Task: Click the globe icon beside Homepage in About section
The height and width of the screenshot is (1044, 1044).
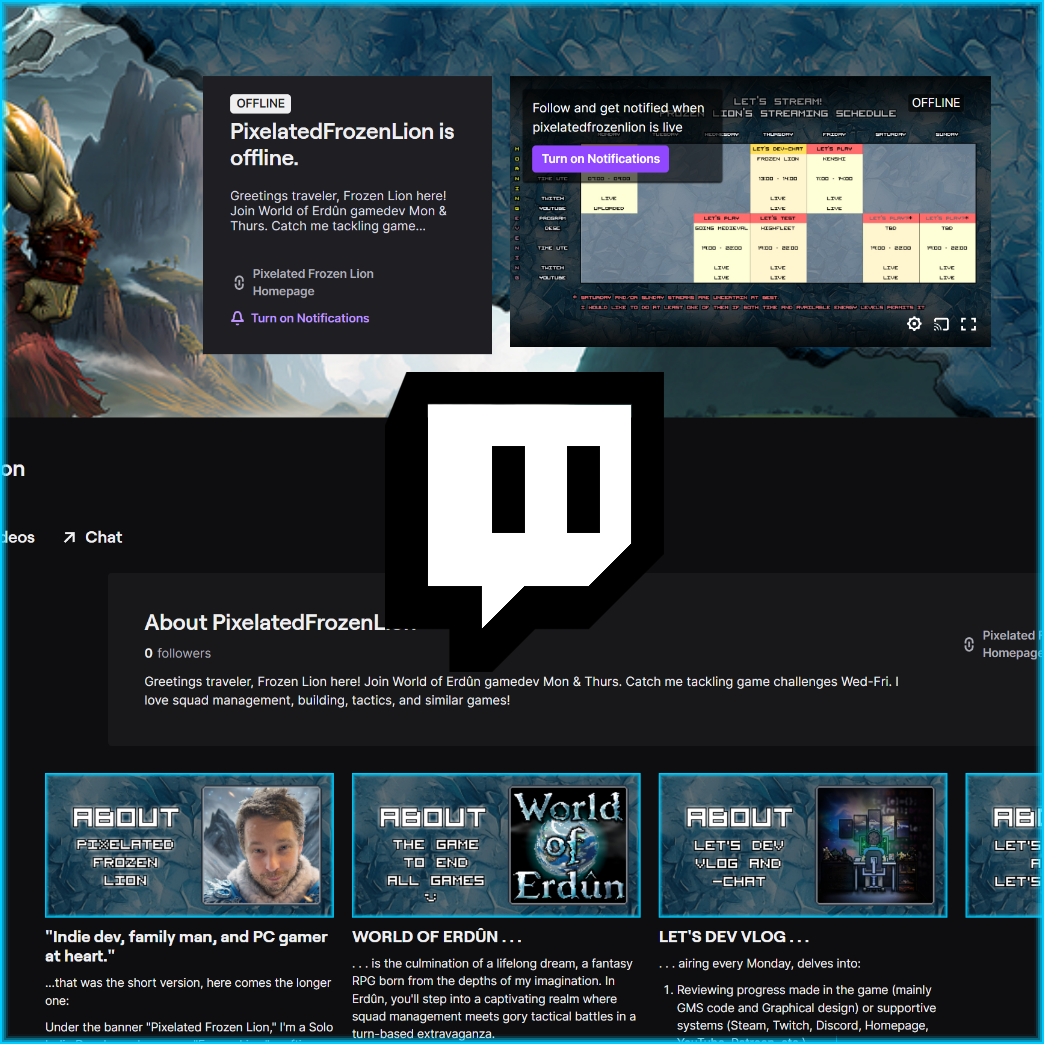Action: click(x=968, y=644)
